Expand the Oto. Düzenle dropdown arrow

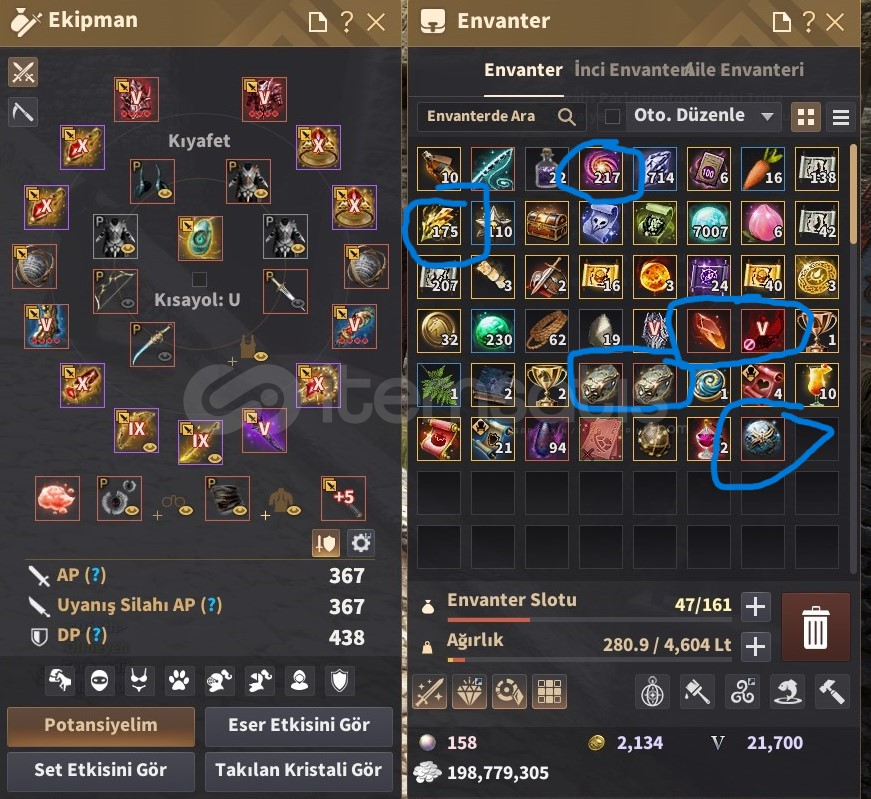(767, 116)
